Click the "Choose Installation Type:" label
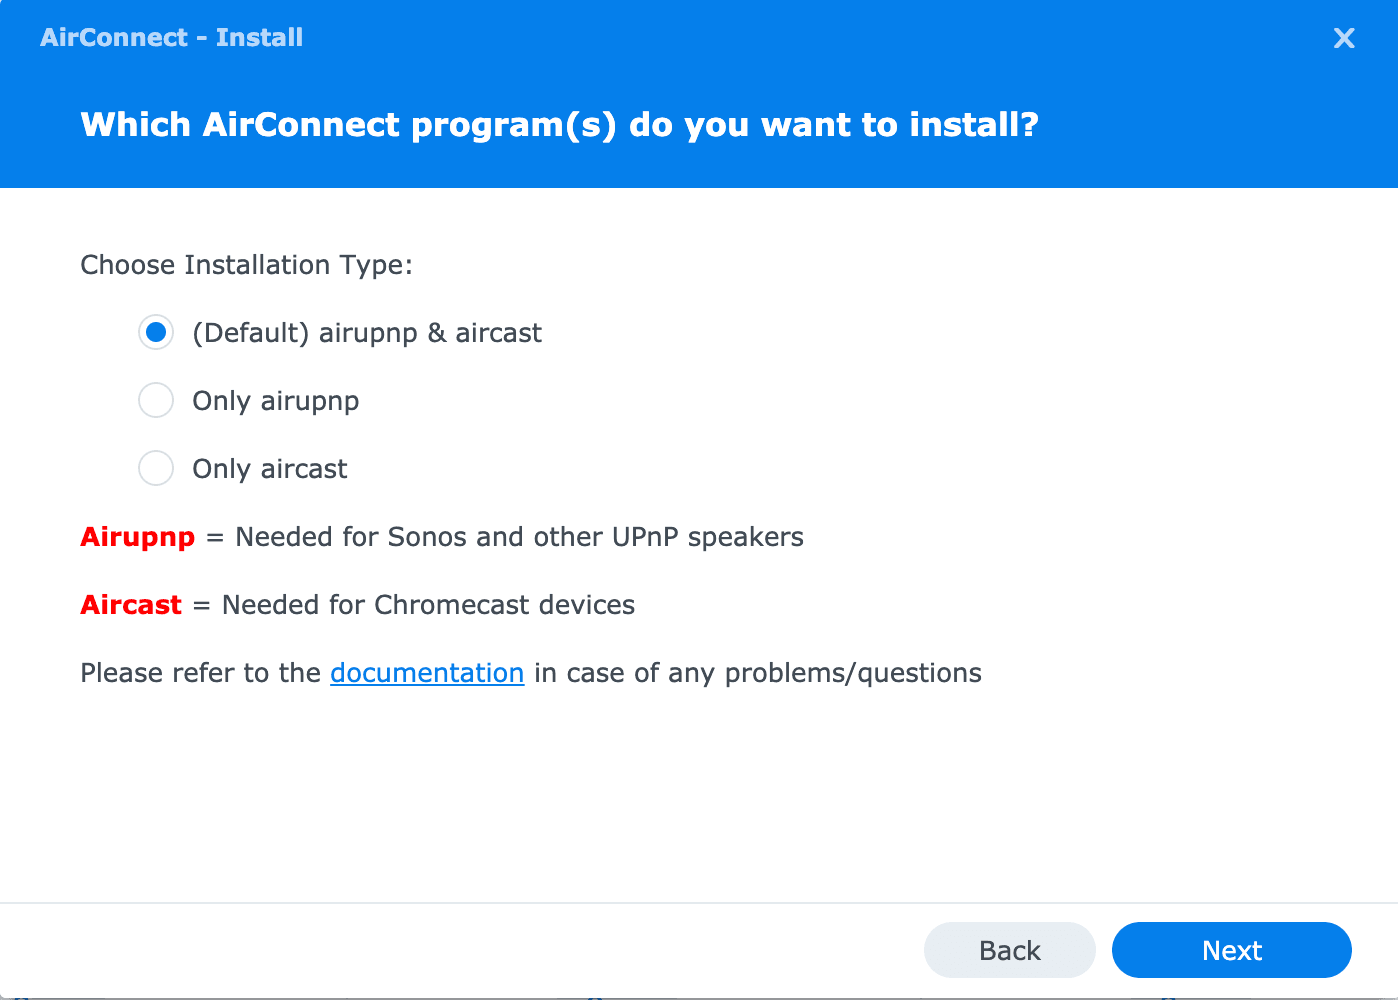The height and width of the screenshot is (1000, 1398). (246, 265)
